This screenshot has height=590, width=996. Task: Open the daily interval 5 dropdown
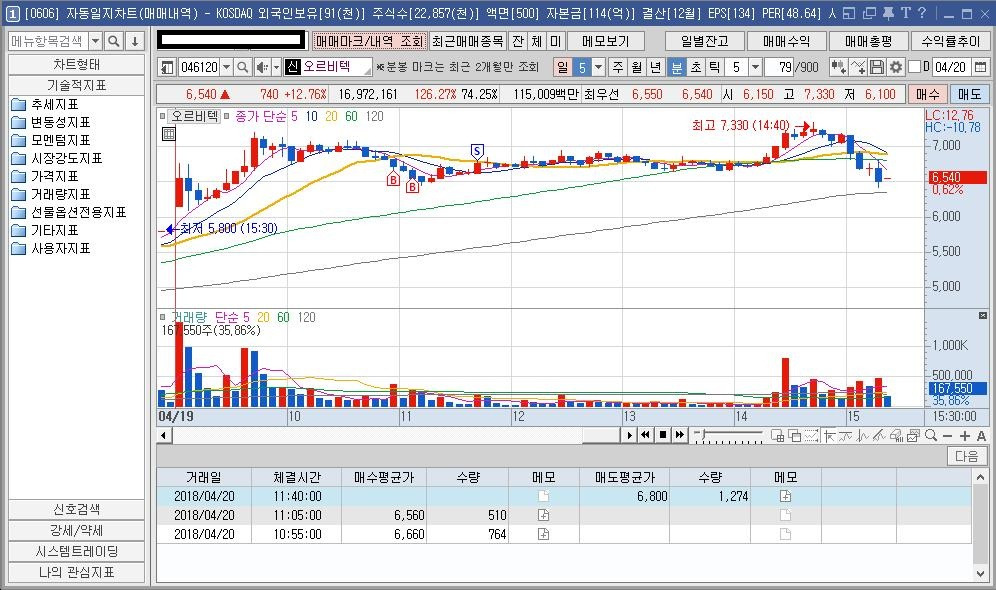click(x=598, y=67)
